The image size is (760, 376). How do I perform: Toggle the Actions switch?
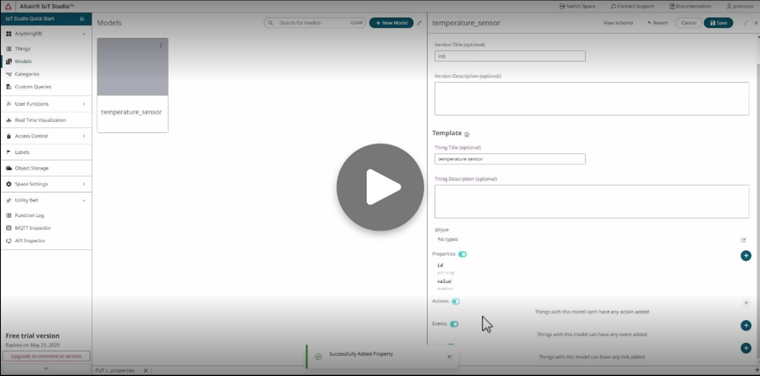click(x=456, y=301)
